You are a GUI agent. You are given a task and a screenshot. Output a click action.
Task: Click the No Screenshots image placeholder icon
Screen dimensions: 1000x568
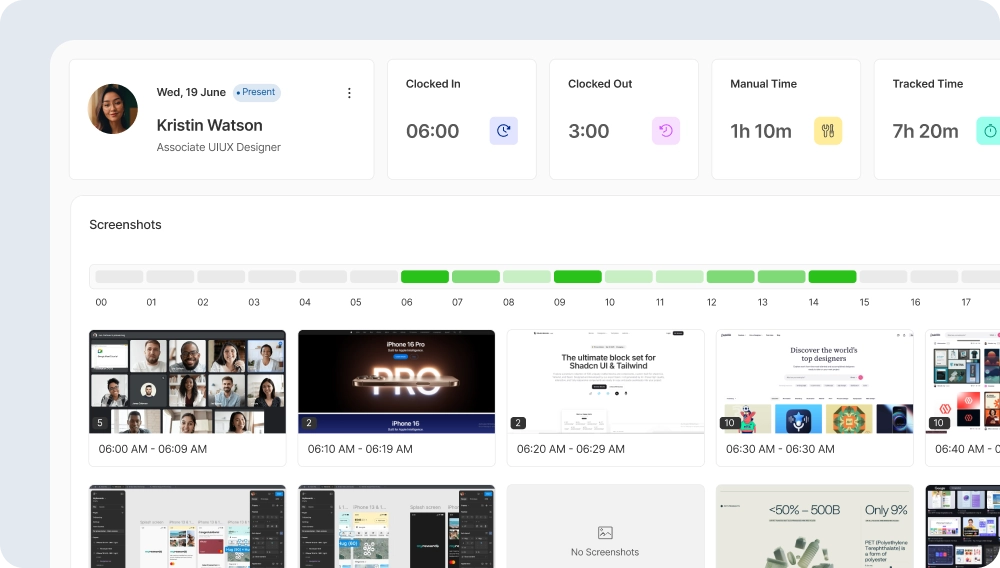[x=605, y=533]
